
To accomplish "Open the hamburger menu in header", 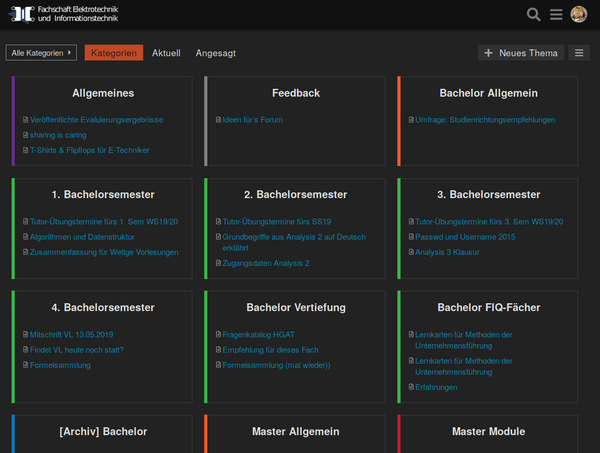I will tap(556, 14).
